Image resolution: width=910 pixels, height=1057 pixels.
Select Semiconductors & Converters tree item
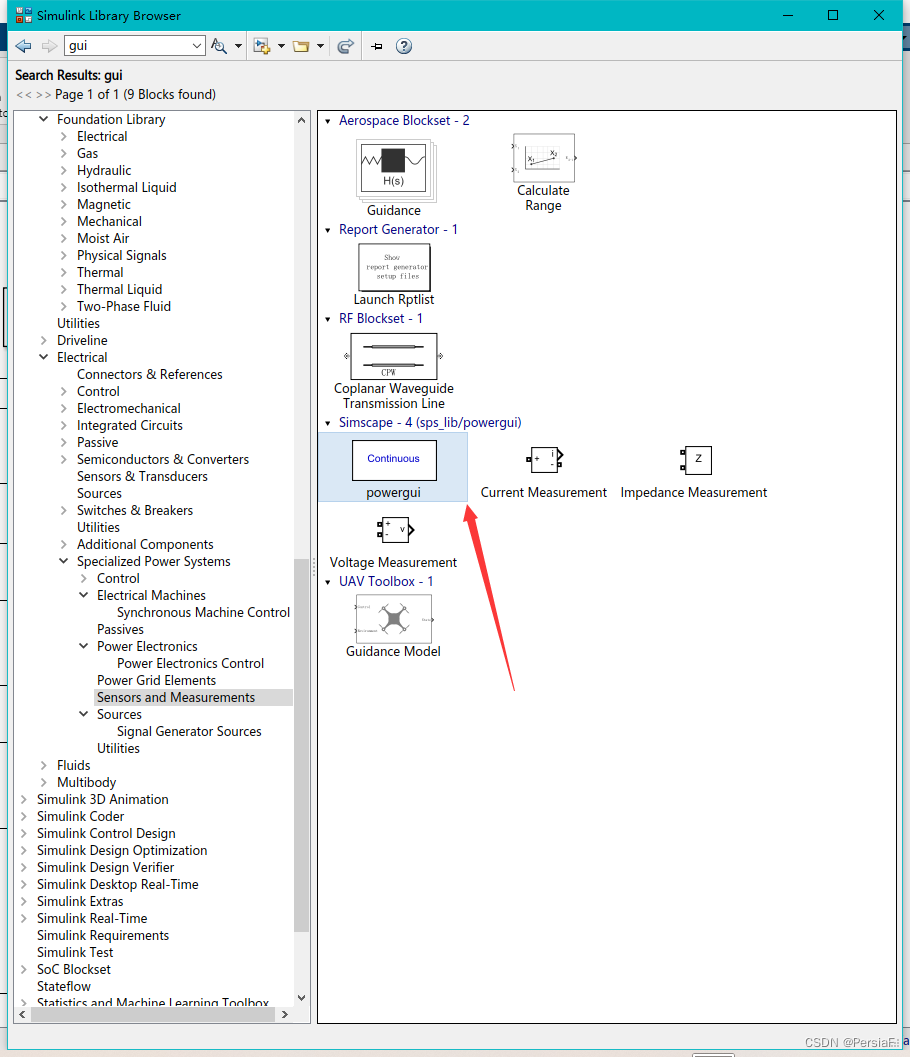(163, 460)
